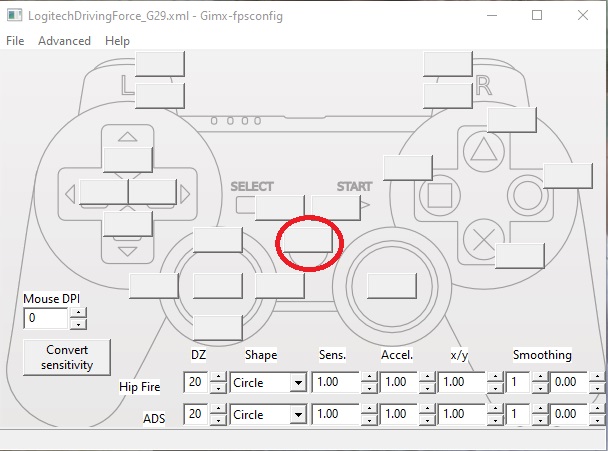The height and width of the screenshot is (451, 608).
Task: Increase ADS Smoothing buffer size from 1
Action: point(540,409)
